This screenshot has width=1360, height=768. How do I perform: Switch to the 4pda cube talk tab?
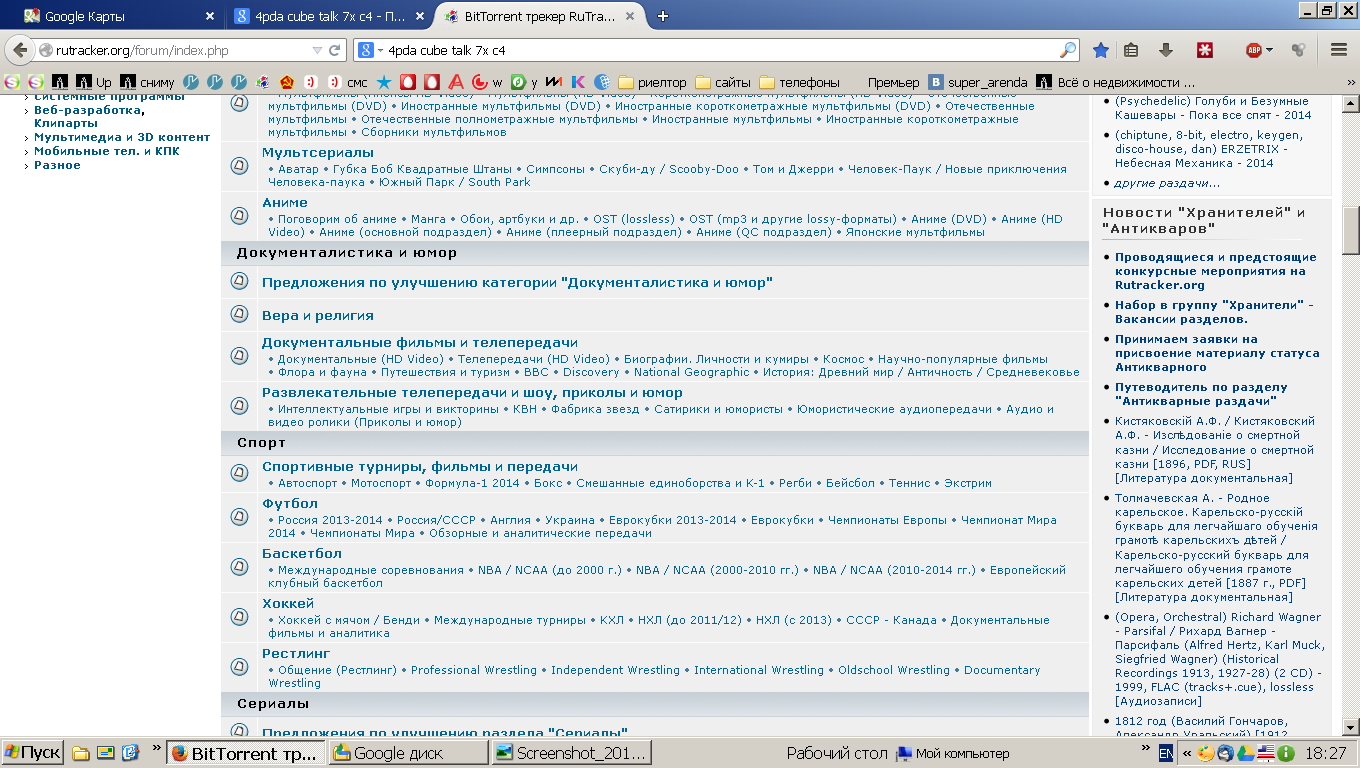coord(328,16)
